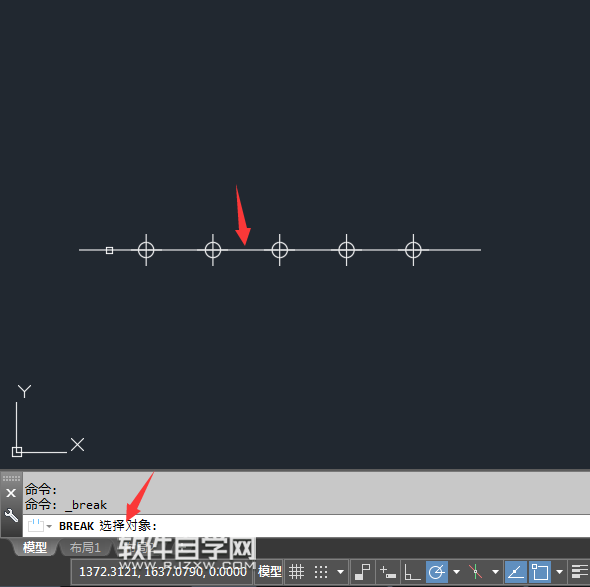Click the 模型 status bar button
590x587 pixels.
click(x=269, y=572)
